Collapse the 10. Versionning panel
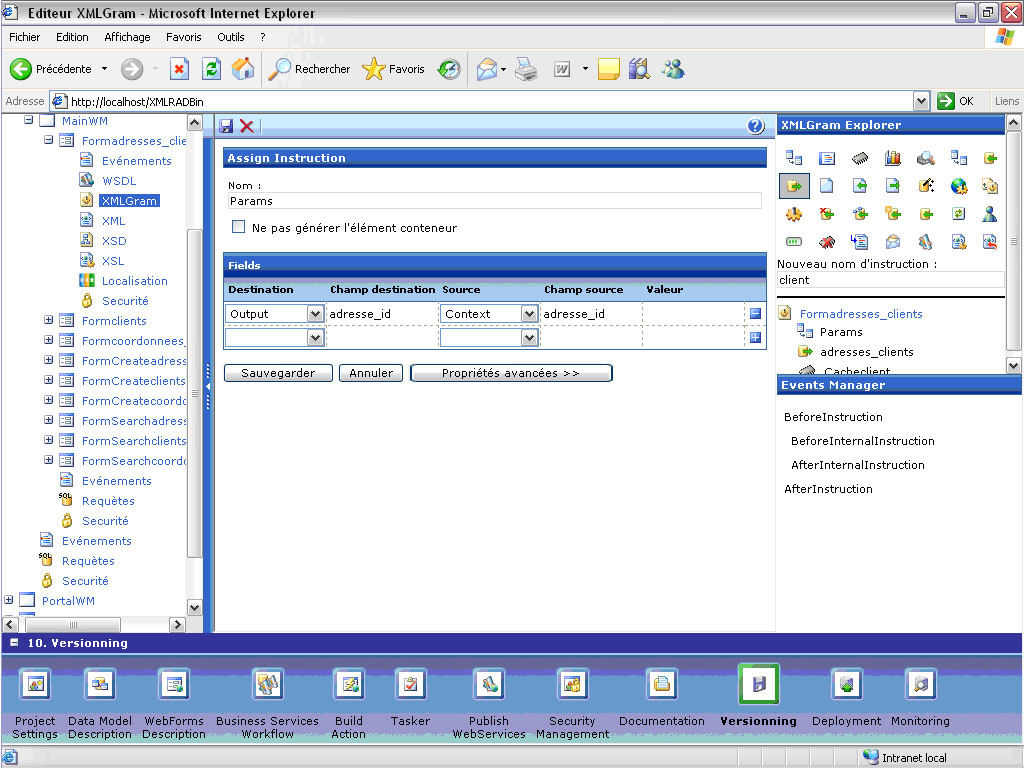 (14, 643)
